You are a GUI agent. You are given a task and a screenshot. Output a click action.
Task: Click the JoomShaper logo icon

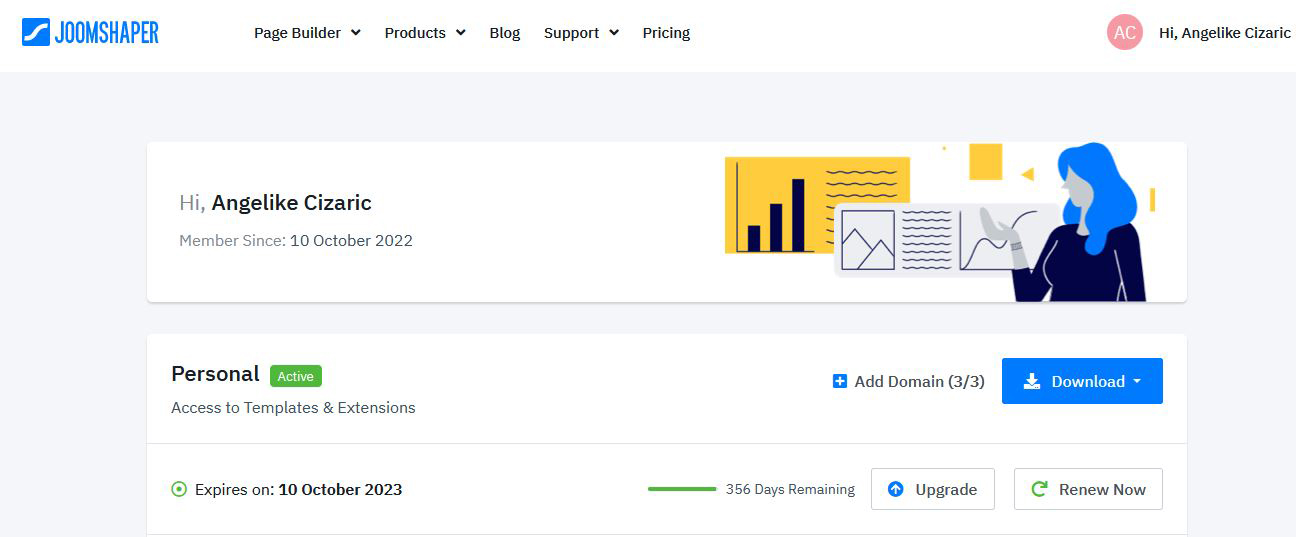pos(36,32)
